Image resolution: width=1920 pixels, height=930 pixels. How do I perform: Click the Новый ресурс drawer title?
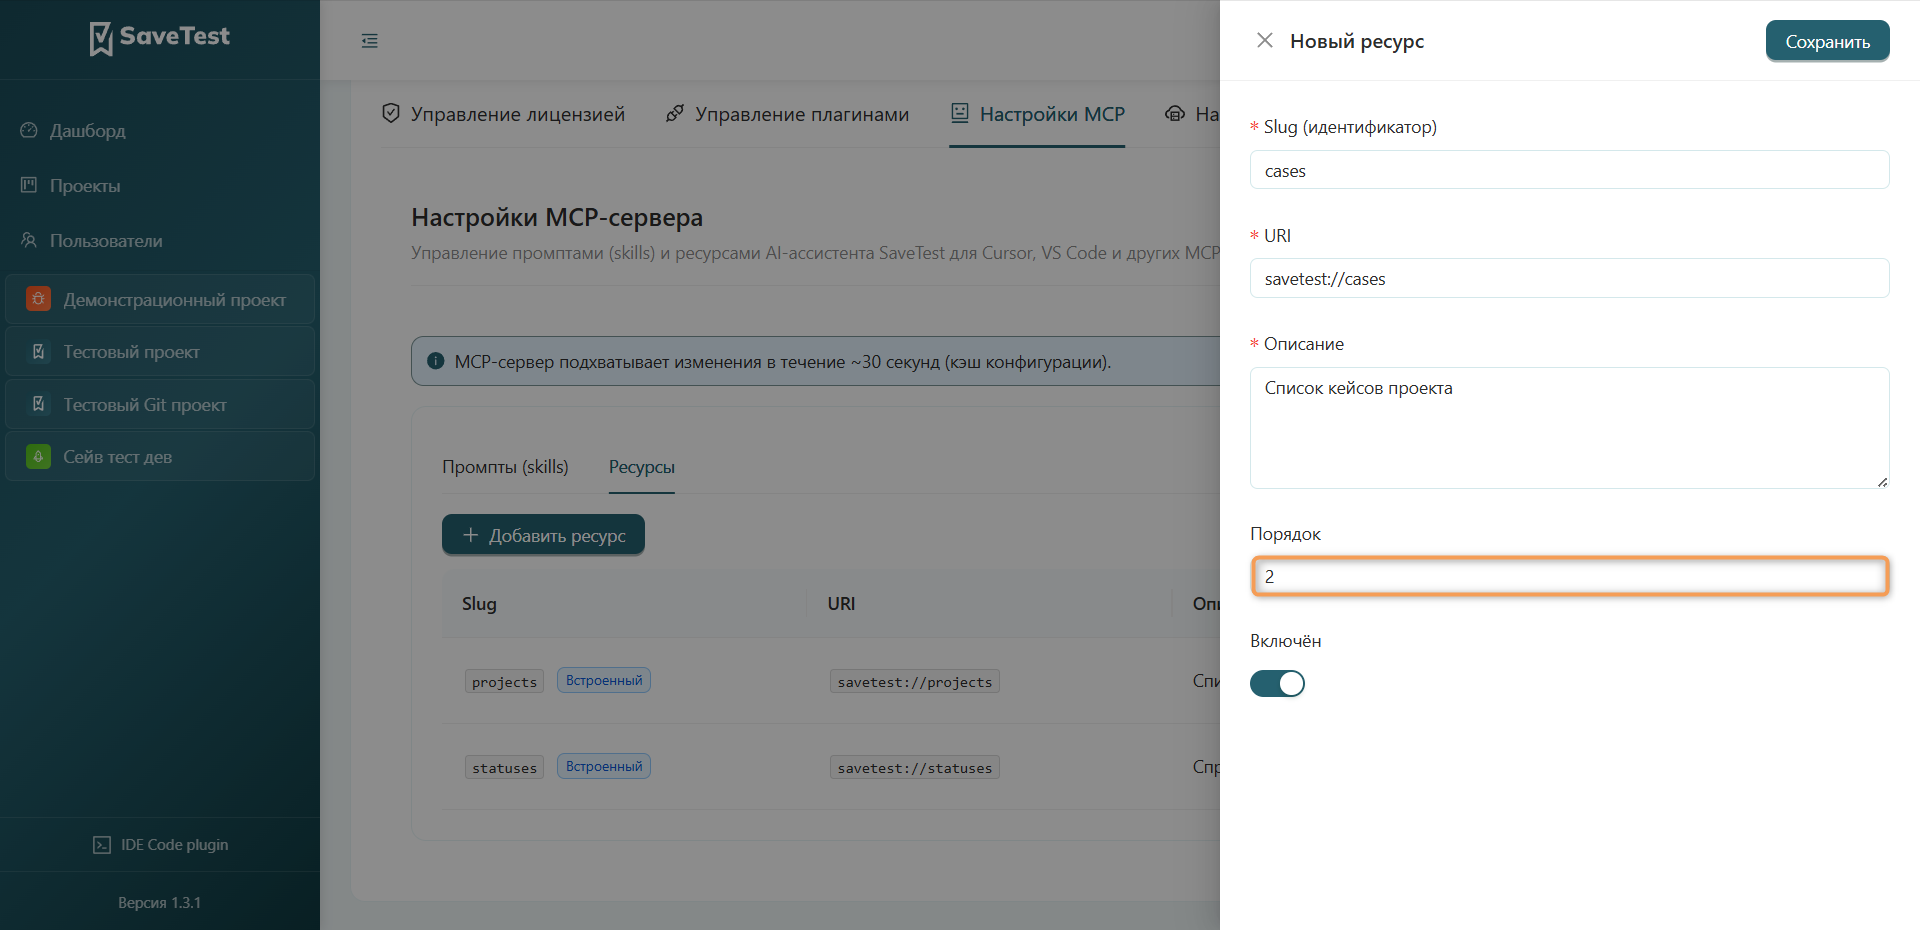[x=1357, y=41]
